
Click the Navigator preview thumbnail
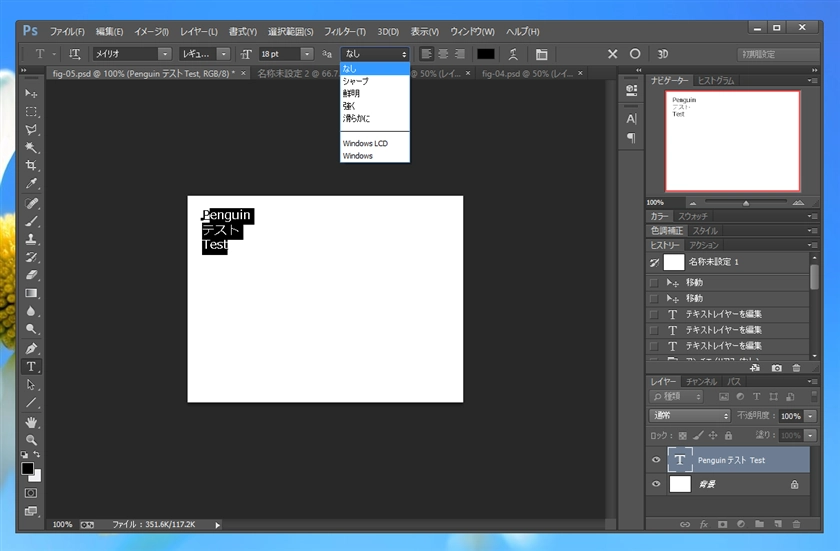[733, 141]
